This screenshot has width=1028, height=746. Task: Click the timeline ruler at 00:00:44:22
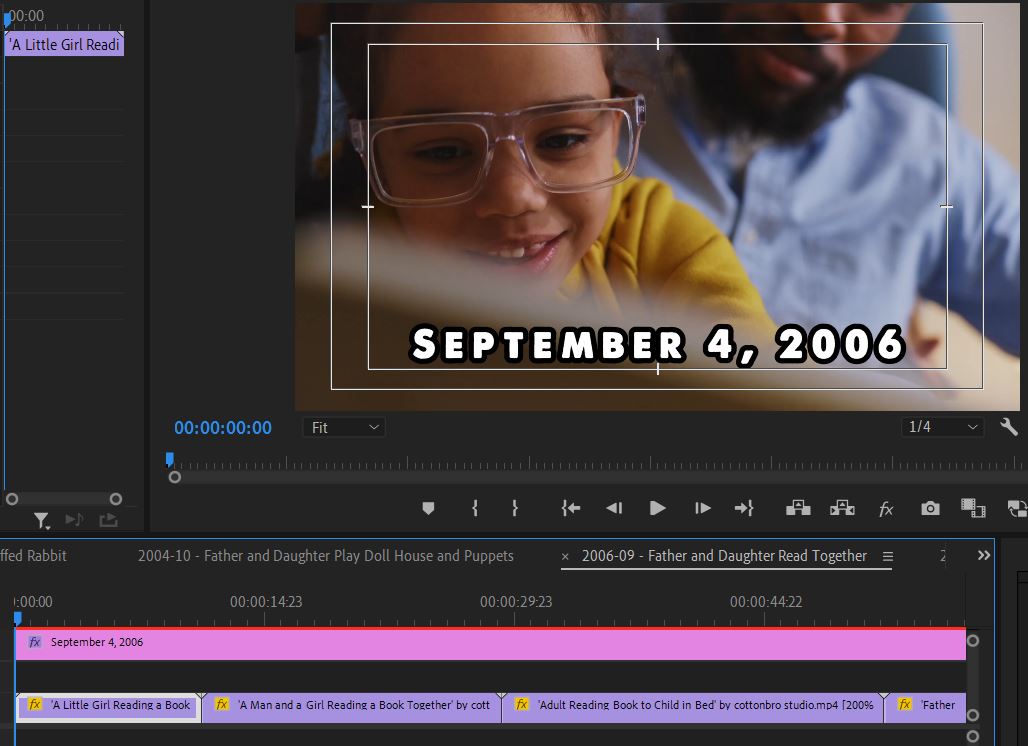(x=766, y=602)
